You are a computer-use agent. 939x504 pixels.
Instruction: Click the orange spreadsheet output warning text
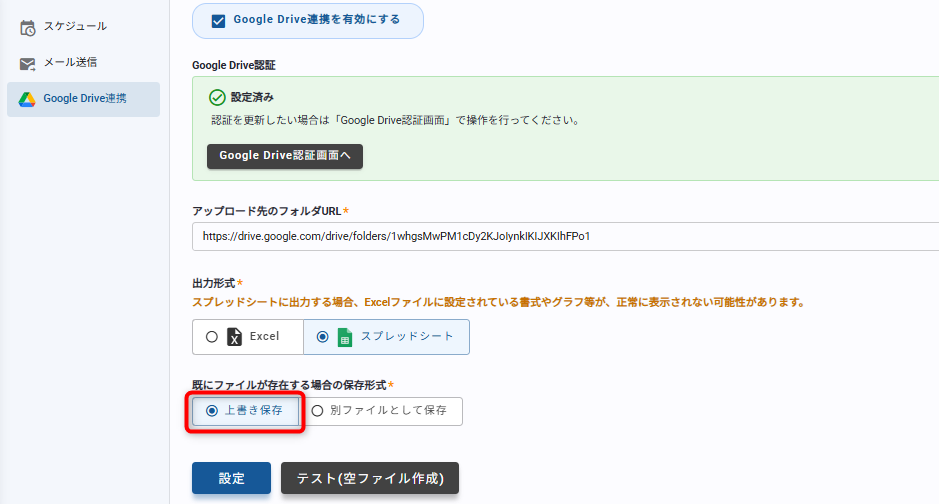[x=499, y=302]
